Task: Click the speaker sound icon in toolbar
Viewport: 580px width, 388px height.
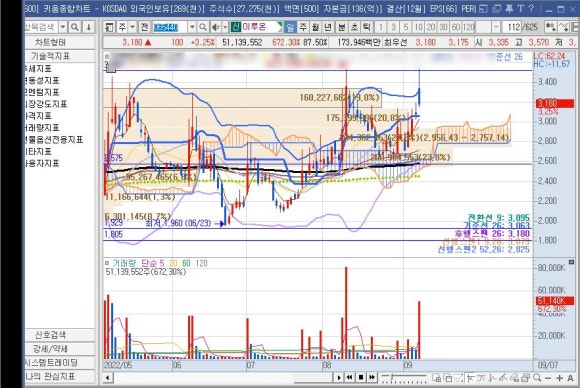Action: 215,27
